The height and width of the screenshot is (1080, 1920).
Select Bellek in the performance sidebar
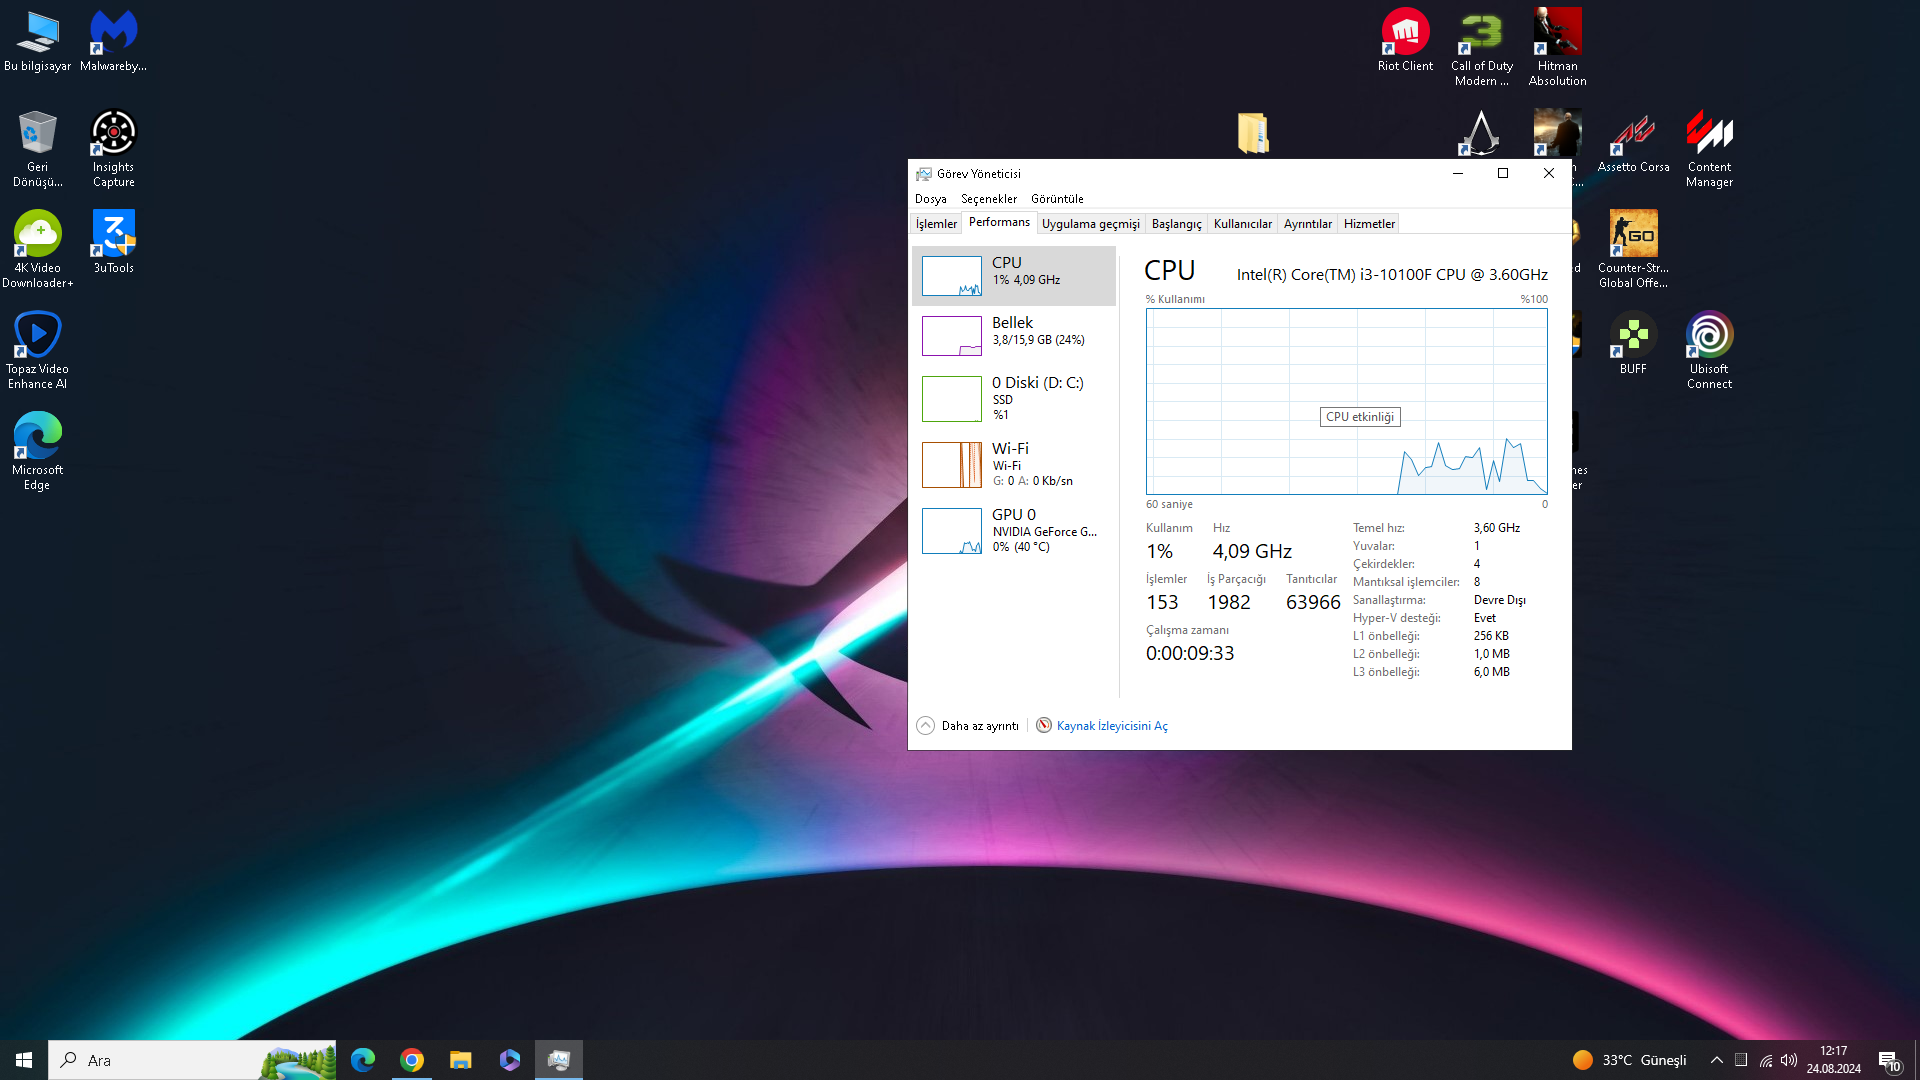1014,336
